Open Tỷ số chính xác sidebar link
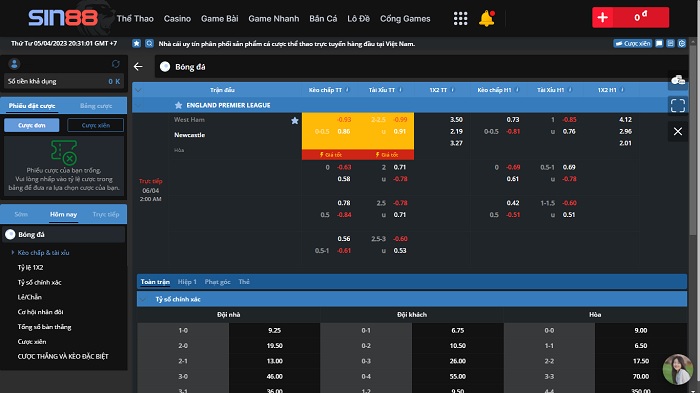 39,282
